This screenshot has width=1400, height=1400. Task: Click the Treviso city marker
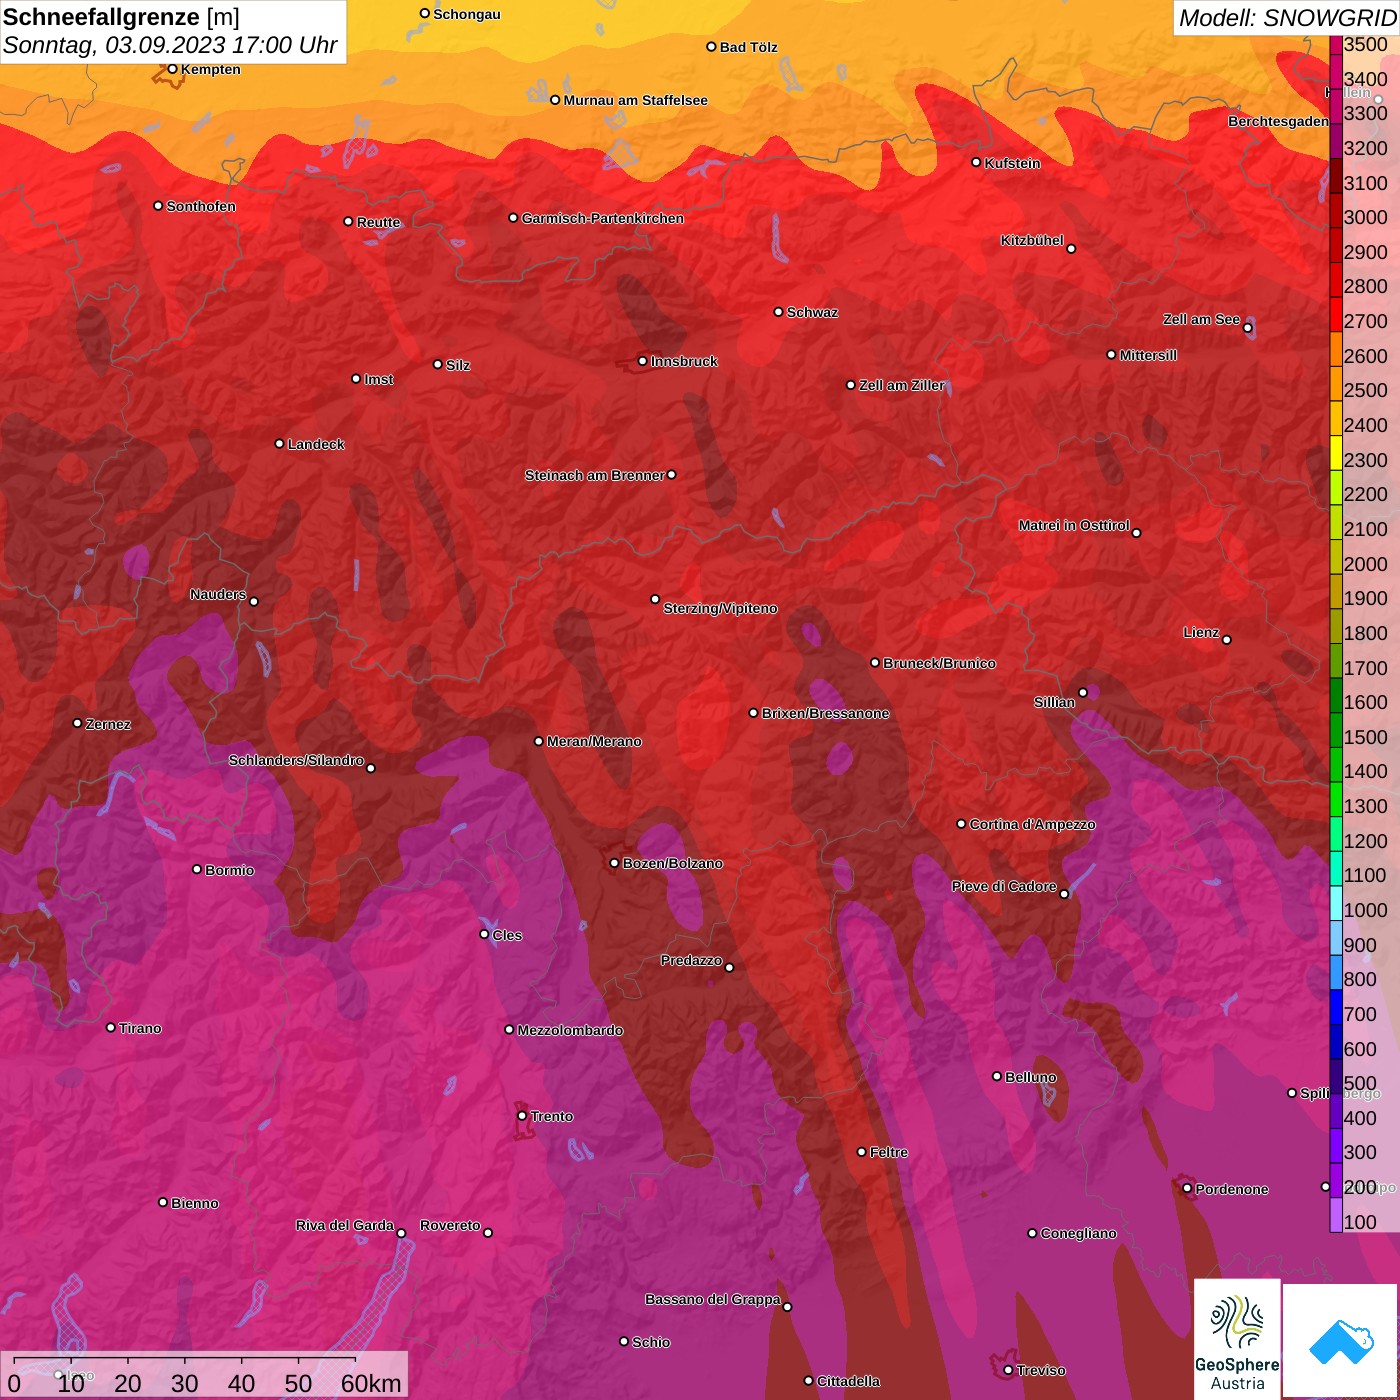pyautogui.click(x=1008, y=1371)
